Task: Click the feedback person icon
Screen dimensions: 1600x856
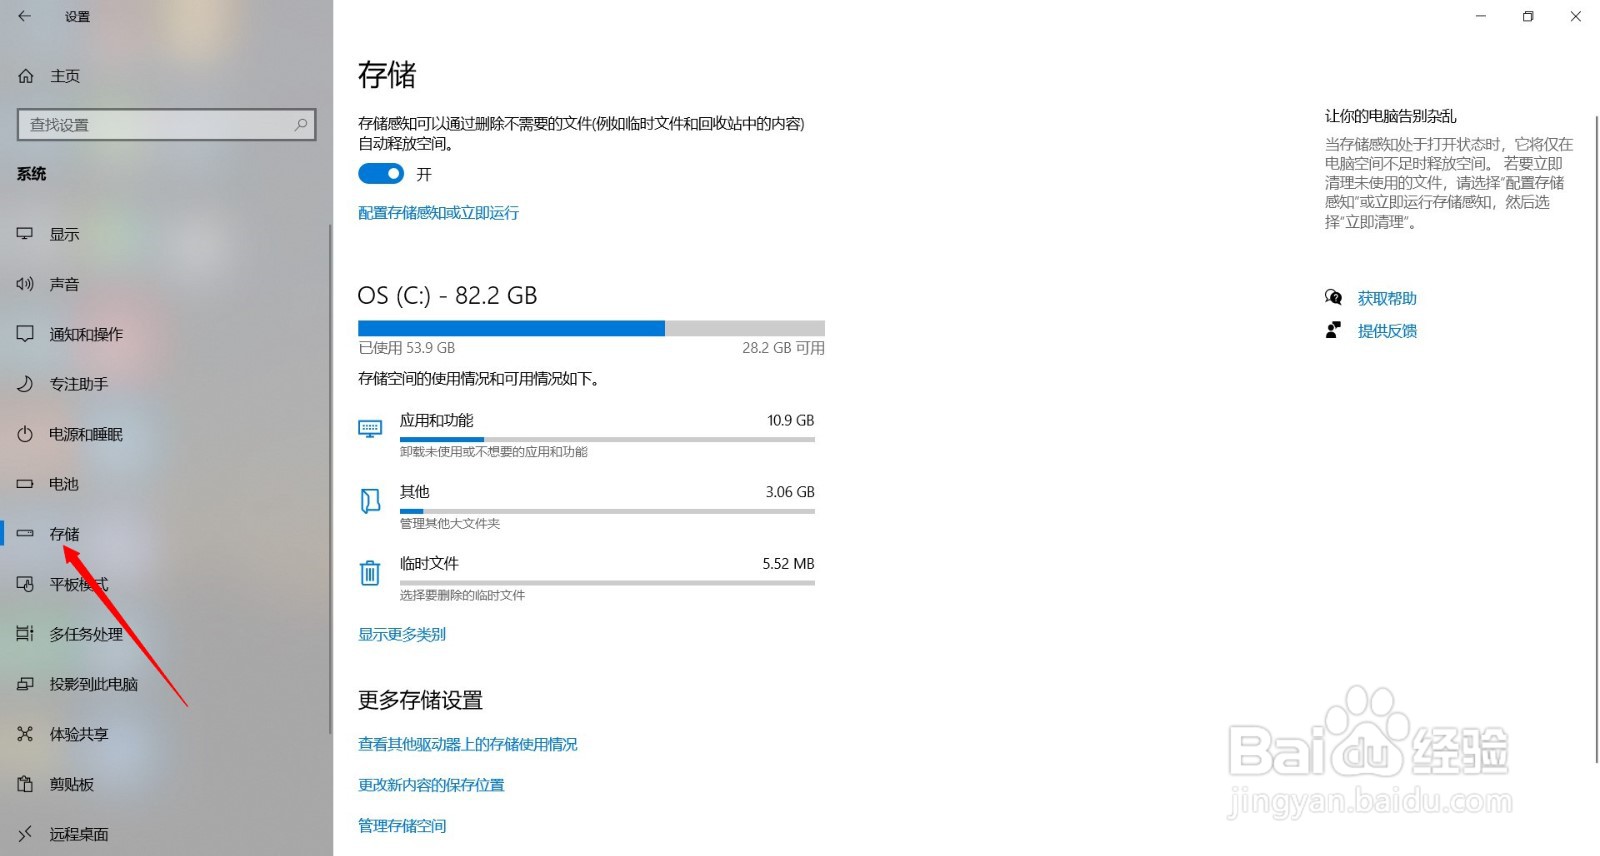Action: tap(1333, 330)
